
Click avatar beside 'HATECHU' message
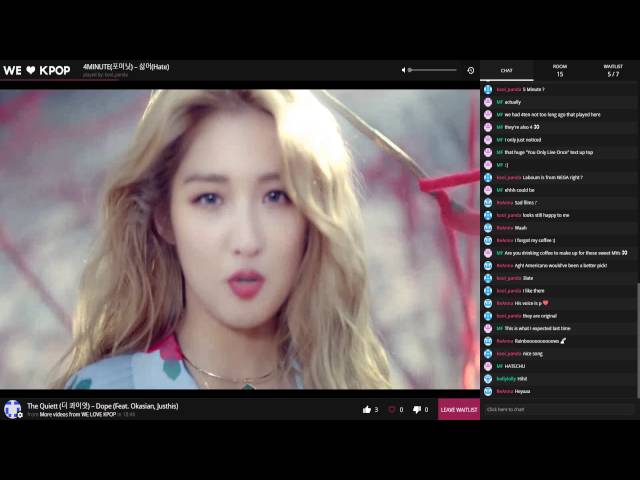click(488, 366)
